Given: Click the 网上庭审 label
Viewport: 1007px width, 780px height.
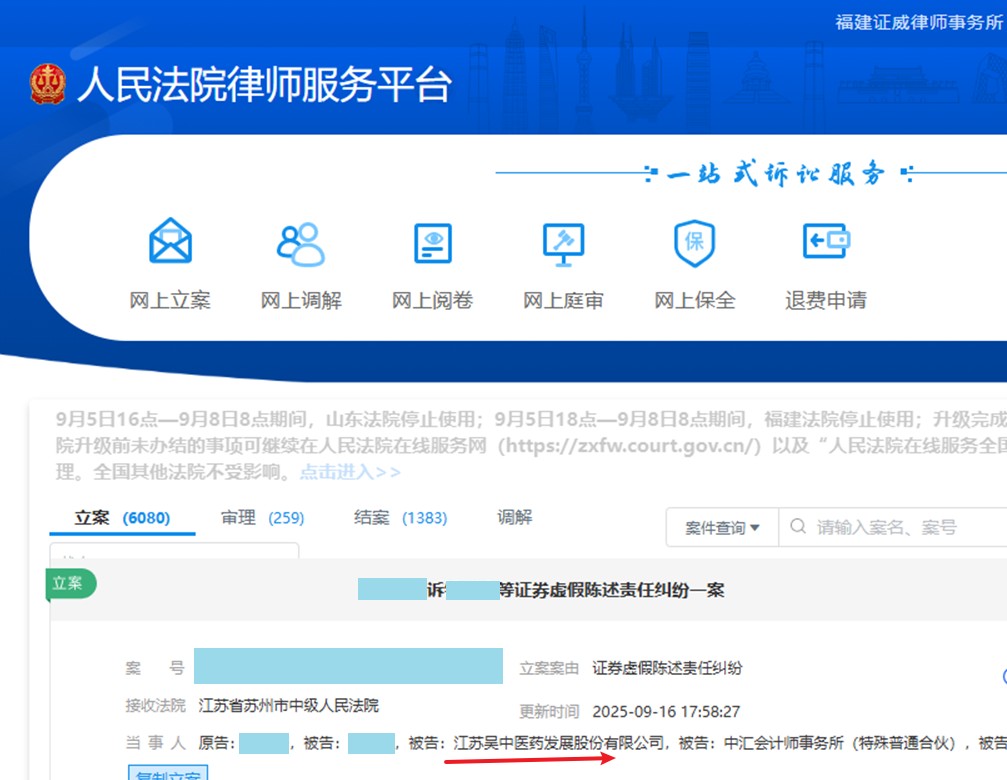Looking at the screenshot, I should pyautogui.click(x=563, y=300).
